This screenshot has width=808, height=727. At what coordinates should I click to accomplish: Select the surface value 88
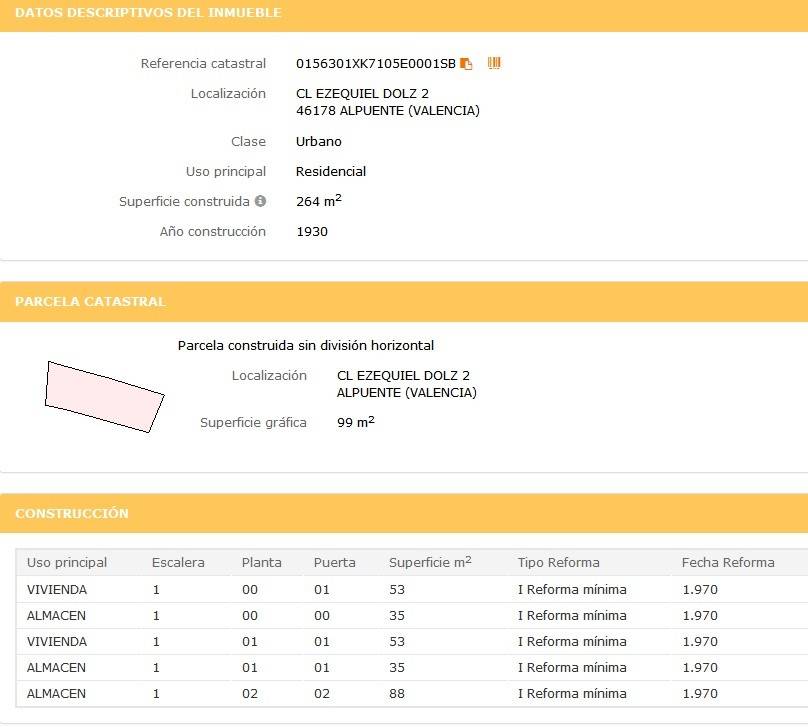tap(397, 694)
